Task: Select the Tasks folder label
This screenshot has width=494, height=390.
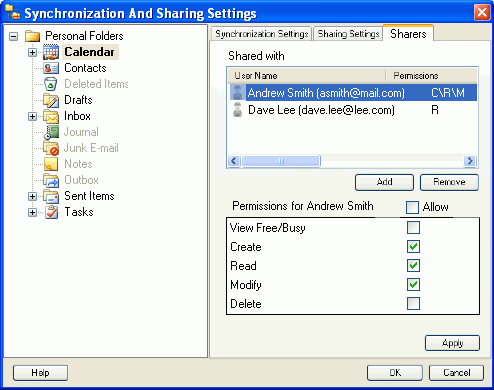Action: click(79, 212)
